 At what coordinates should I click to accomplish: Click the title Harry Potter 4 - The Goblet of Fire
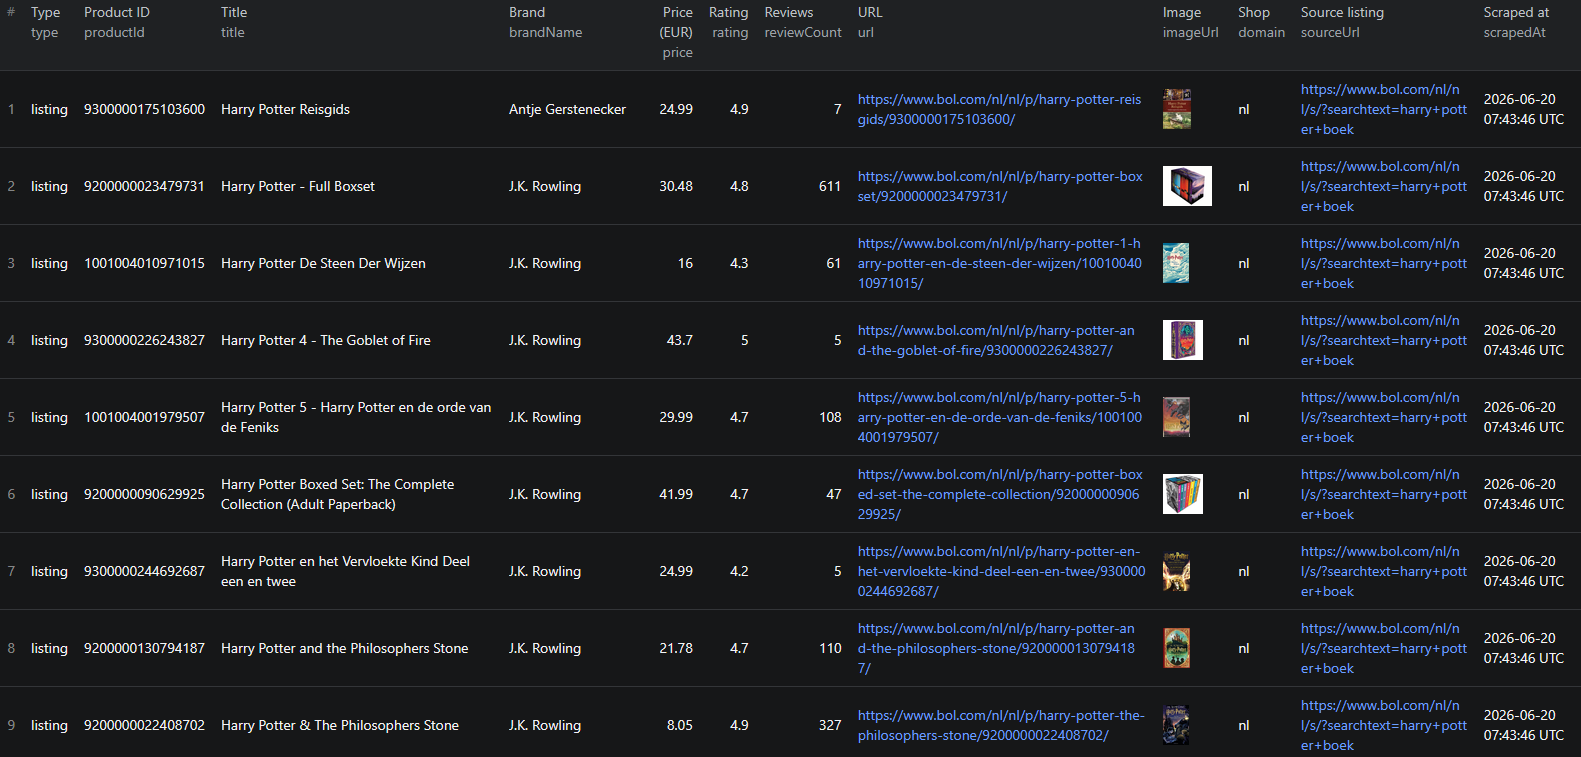pos(326,340)
